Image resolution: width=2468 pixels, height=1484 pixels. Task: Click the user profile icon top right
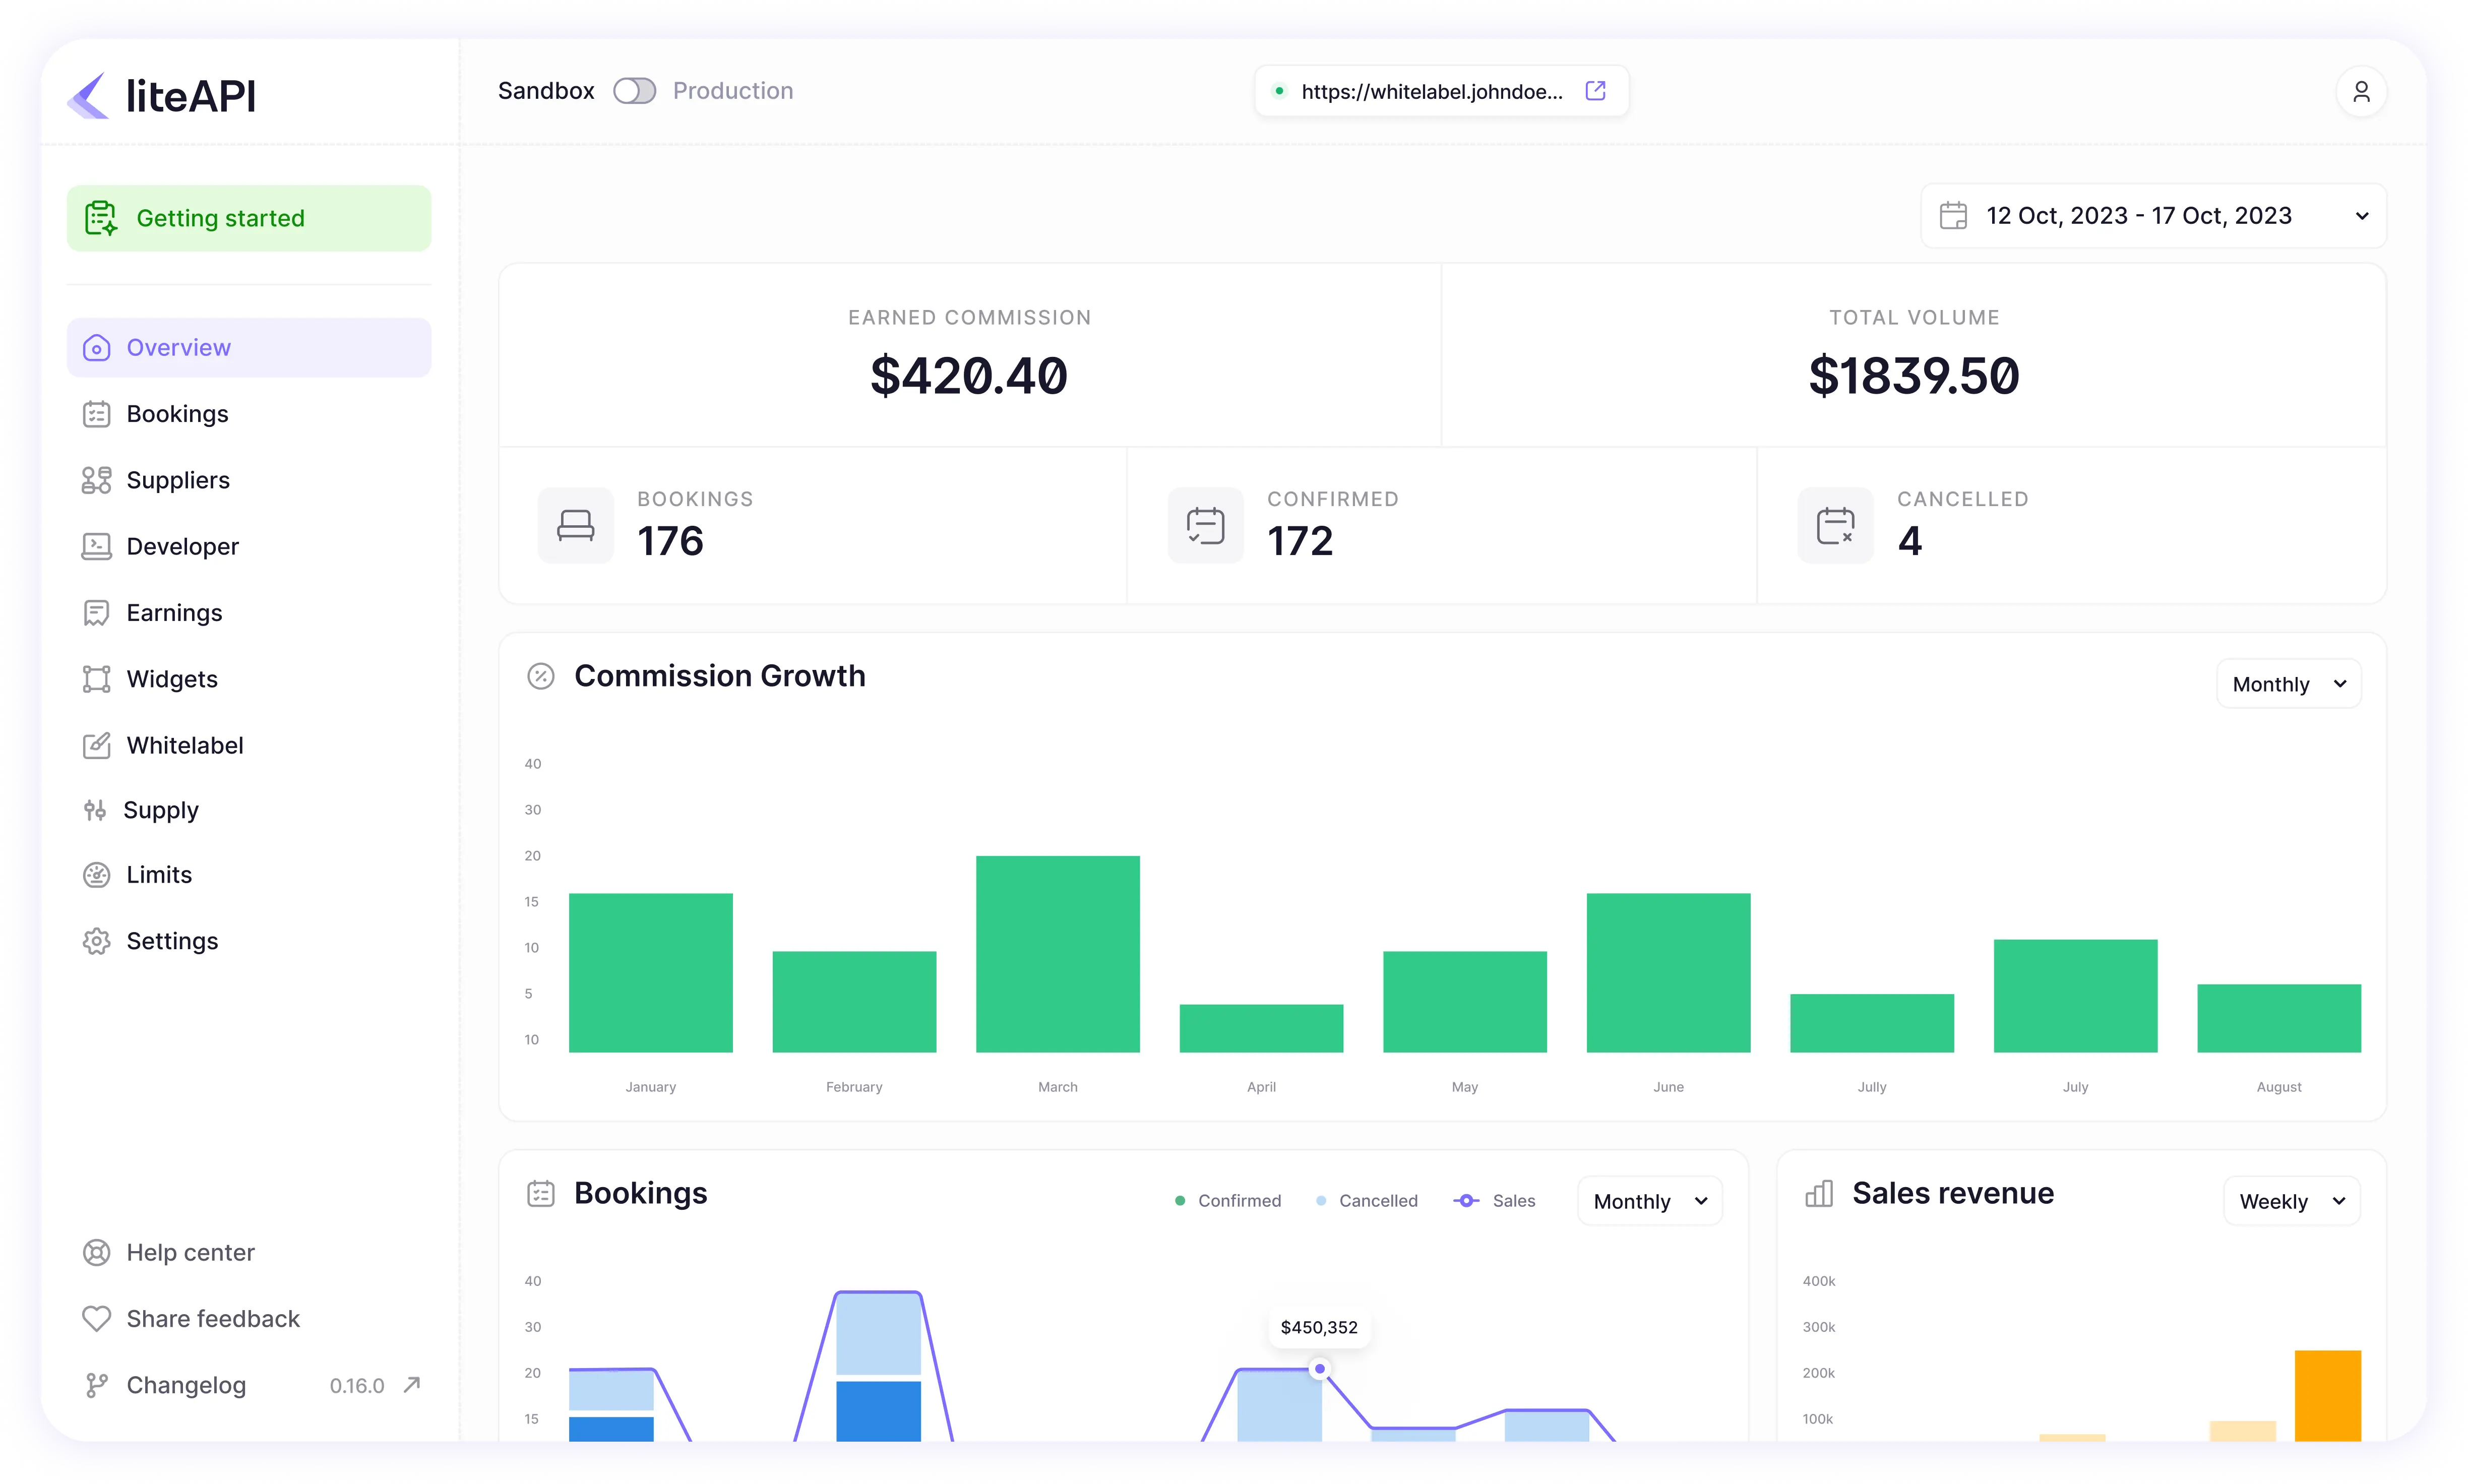(x=2361, y=91)
